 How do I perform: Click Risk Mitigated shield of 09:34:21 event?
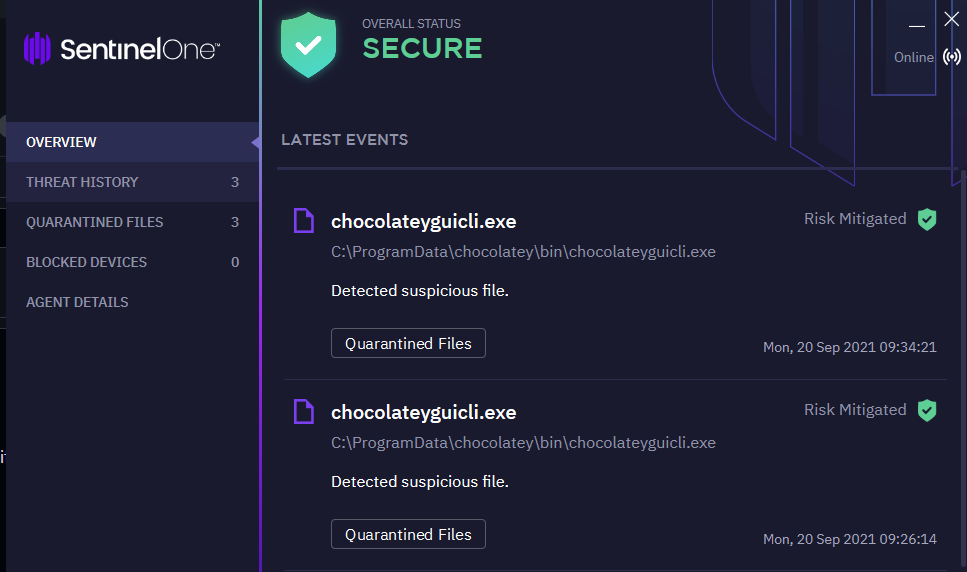pos(927,219)
